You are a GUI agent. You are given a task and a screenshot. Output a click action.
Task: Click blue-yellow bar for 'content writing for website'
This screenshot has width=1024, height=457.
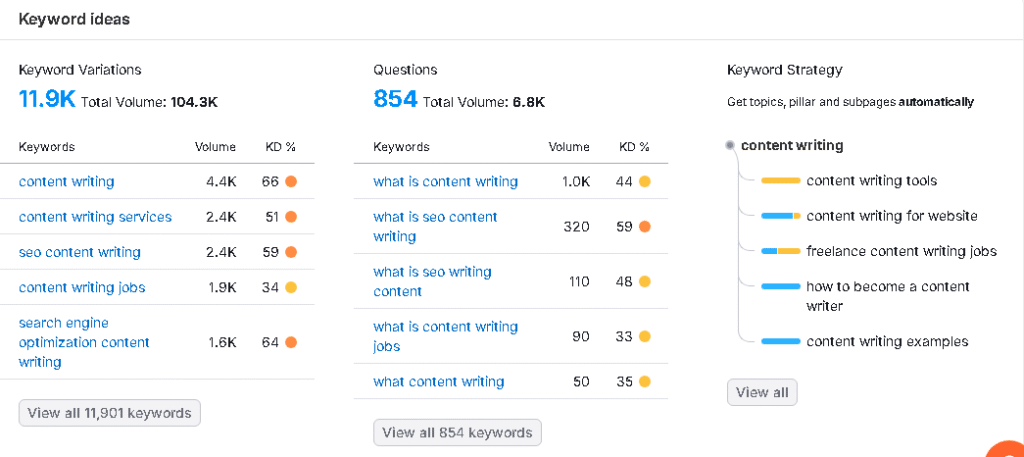[x=780, y=216]
